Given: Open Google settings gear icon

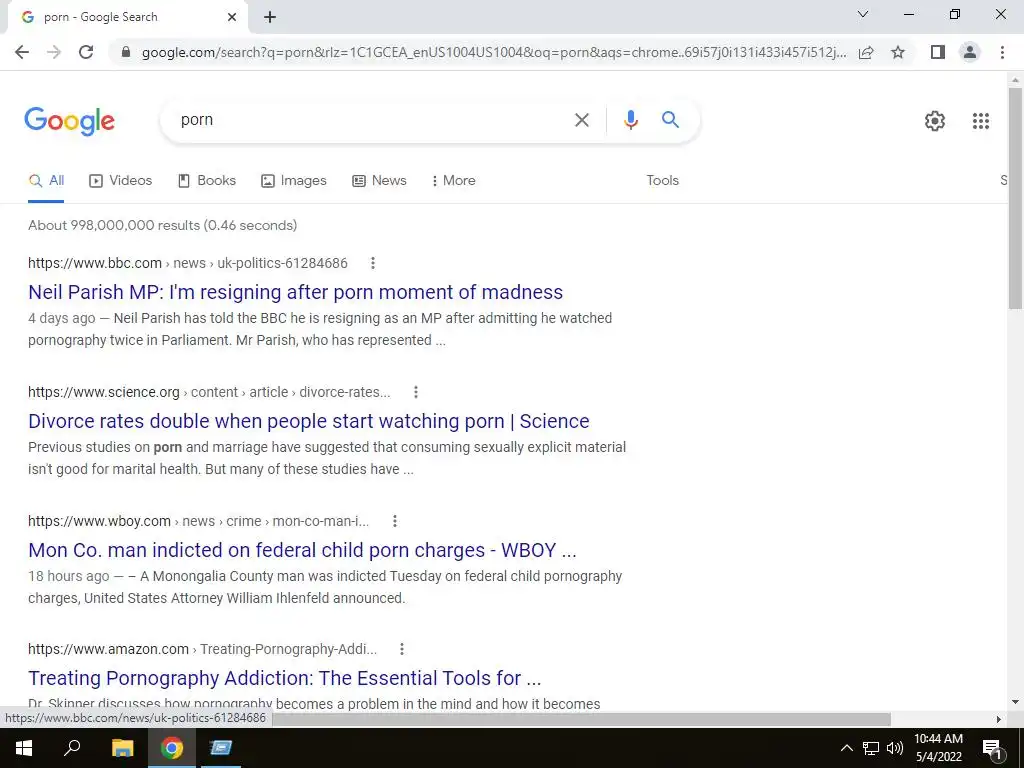Looking at the screenshot, I should click(x=935, y=121).
